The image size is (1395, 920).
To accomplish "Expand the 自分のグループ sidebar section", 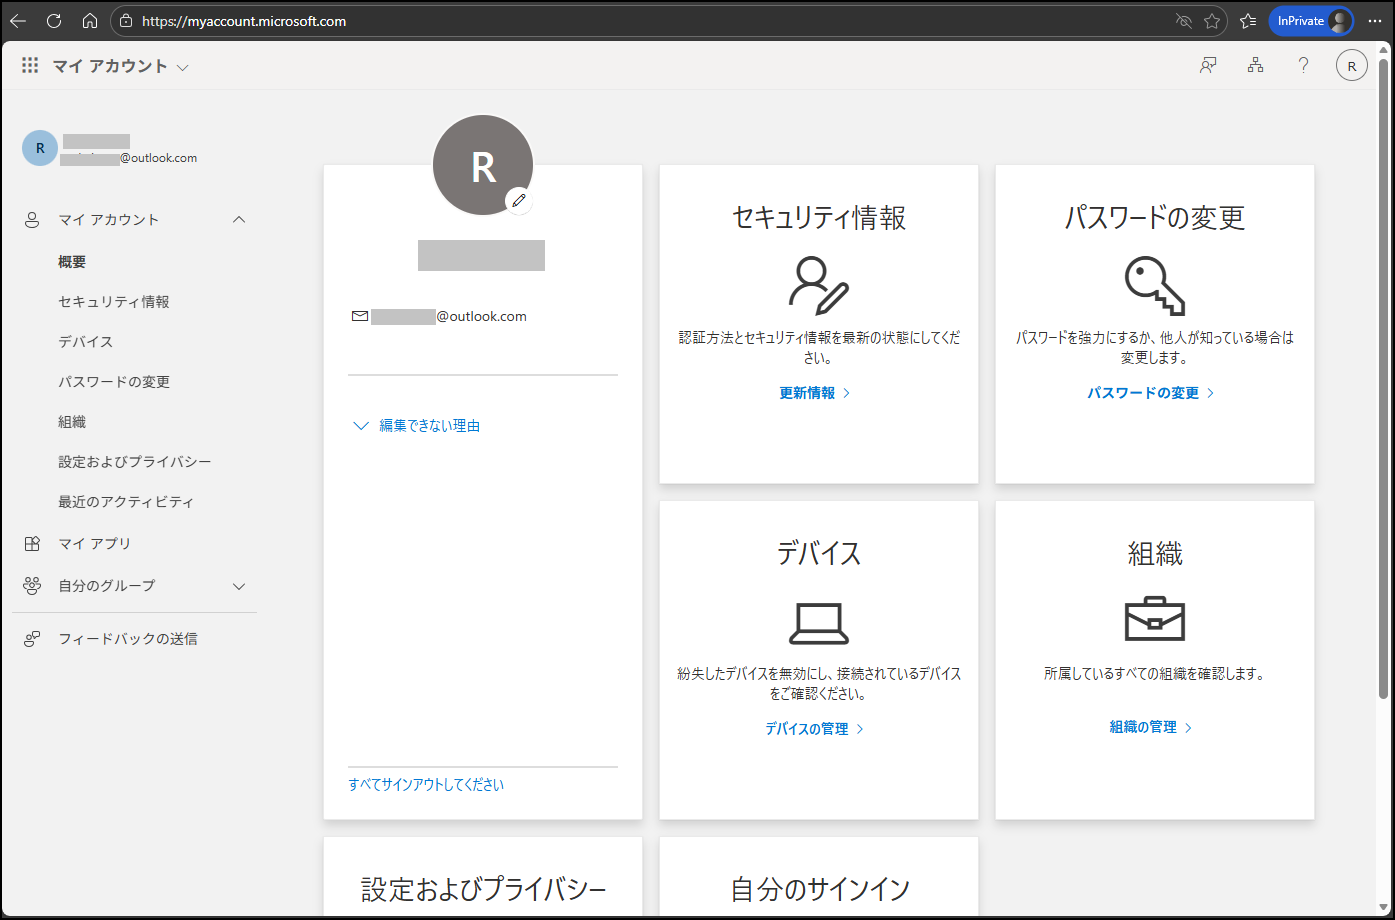I will coord(239,586).
